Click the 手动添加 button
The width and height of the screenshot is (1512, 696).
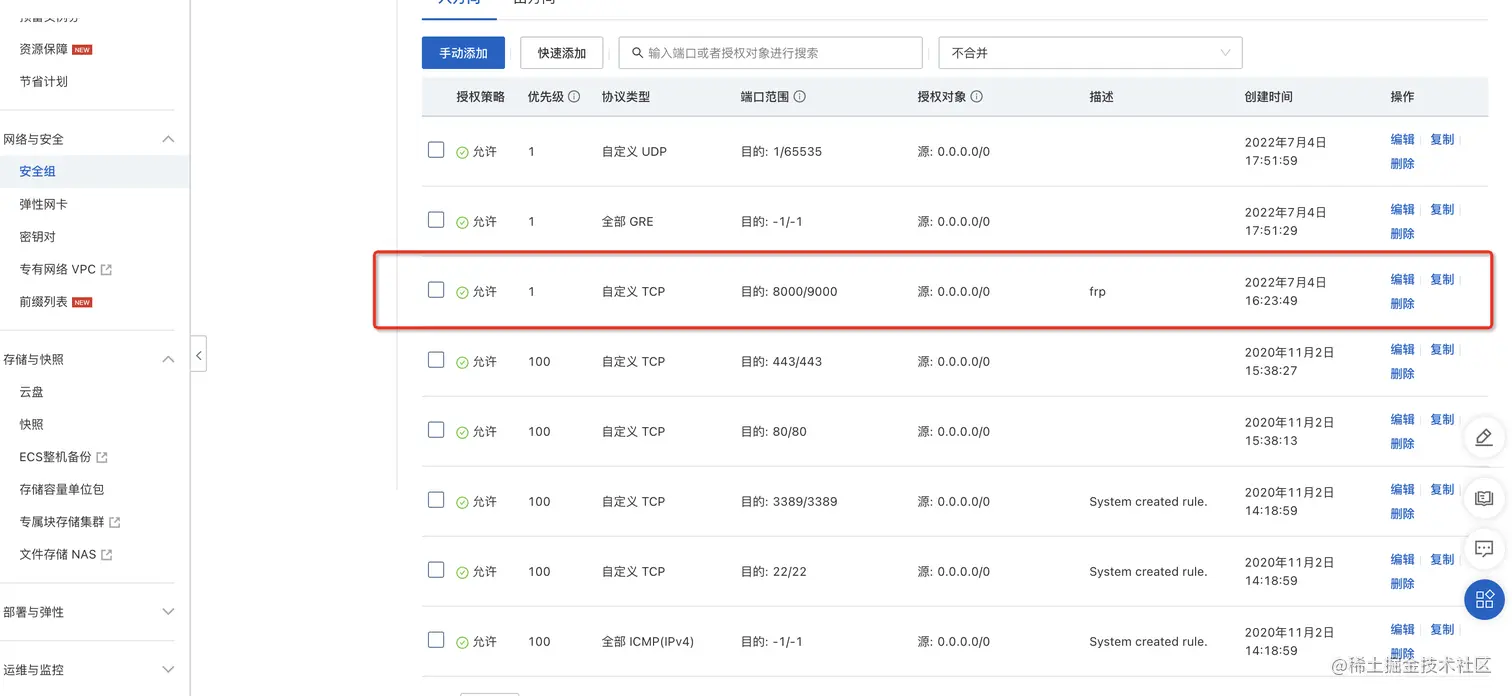[463, 53]
